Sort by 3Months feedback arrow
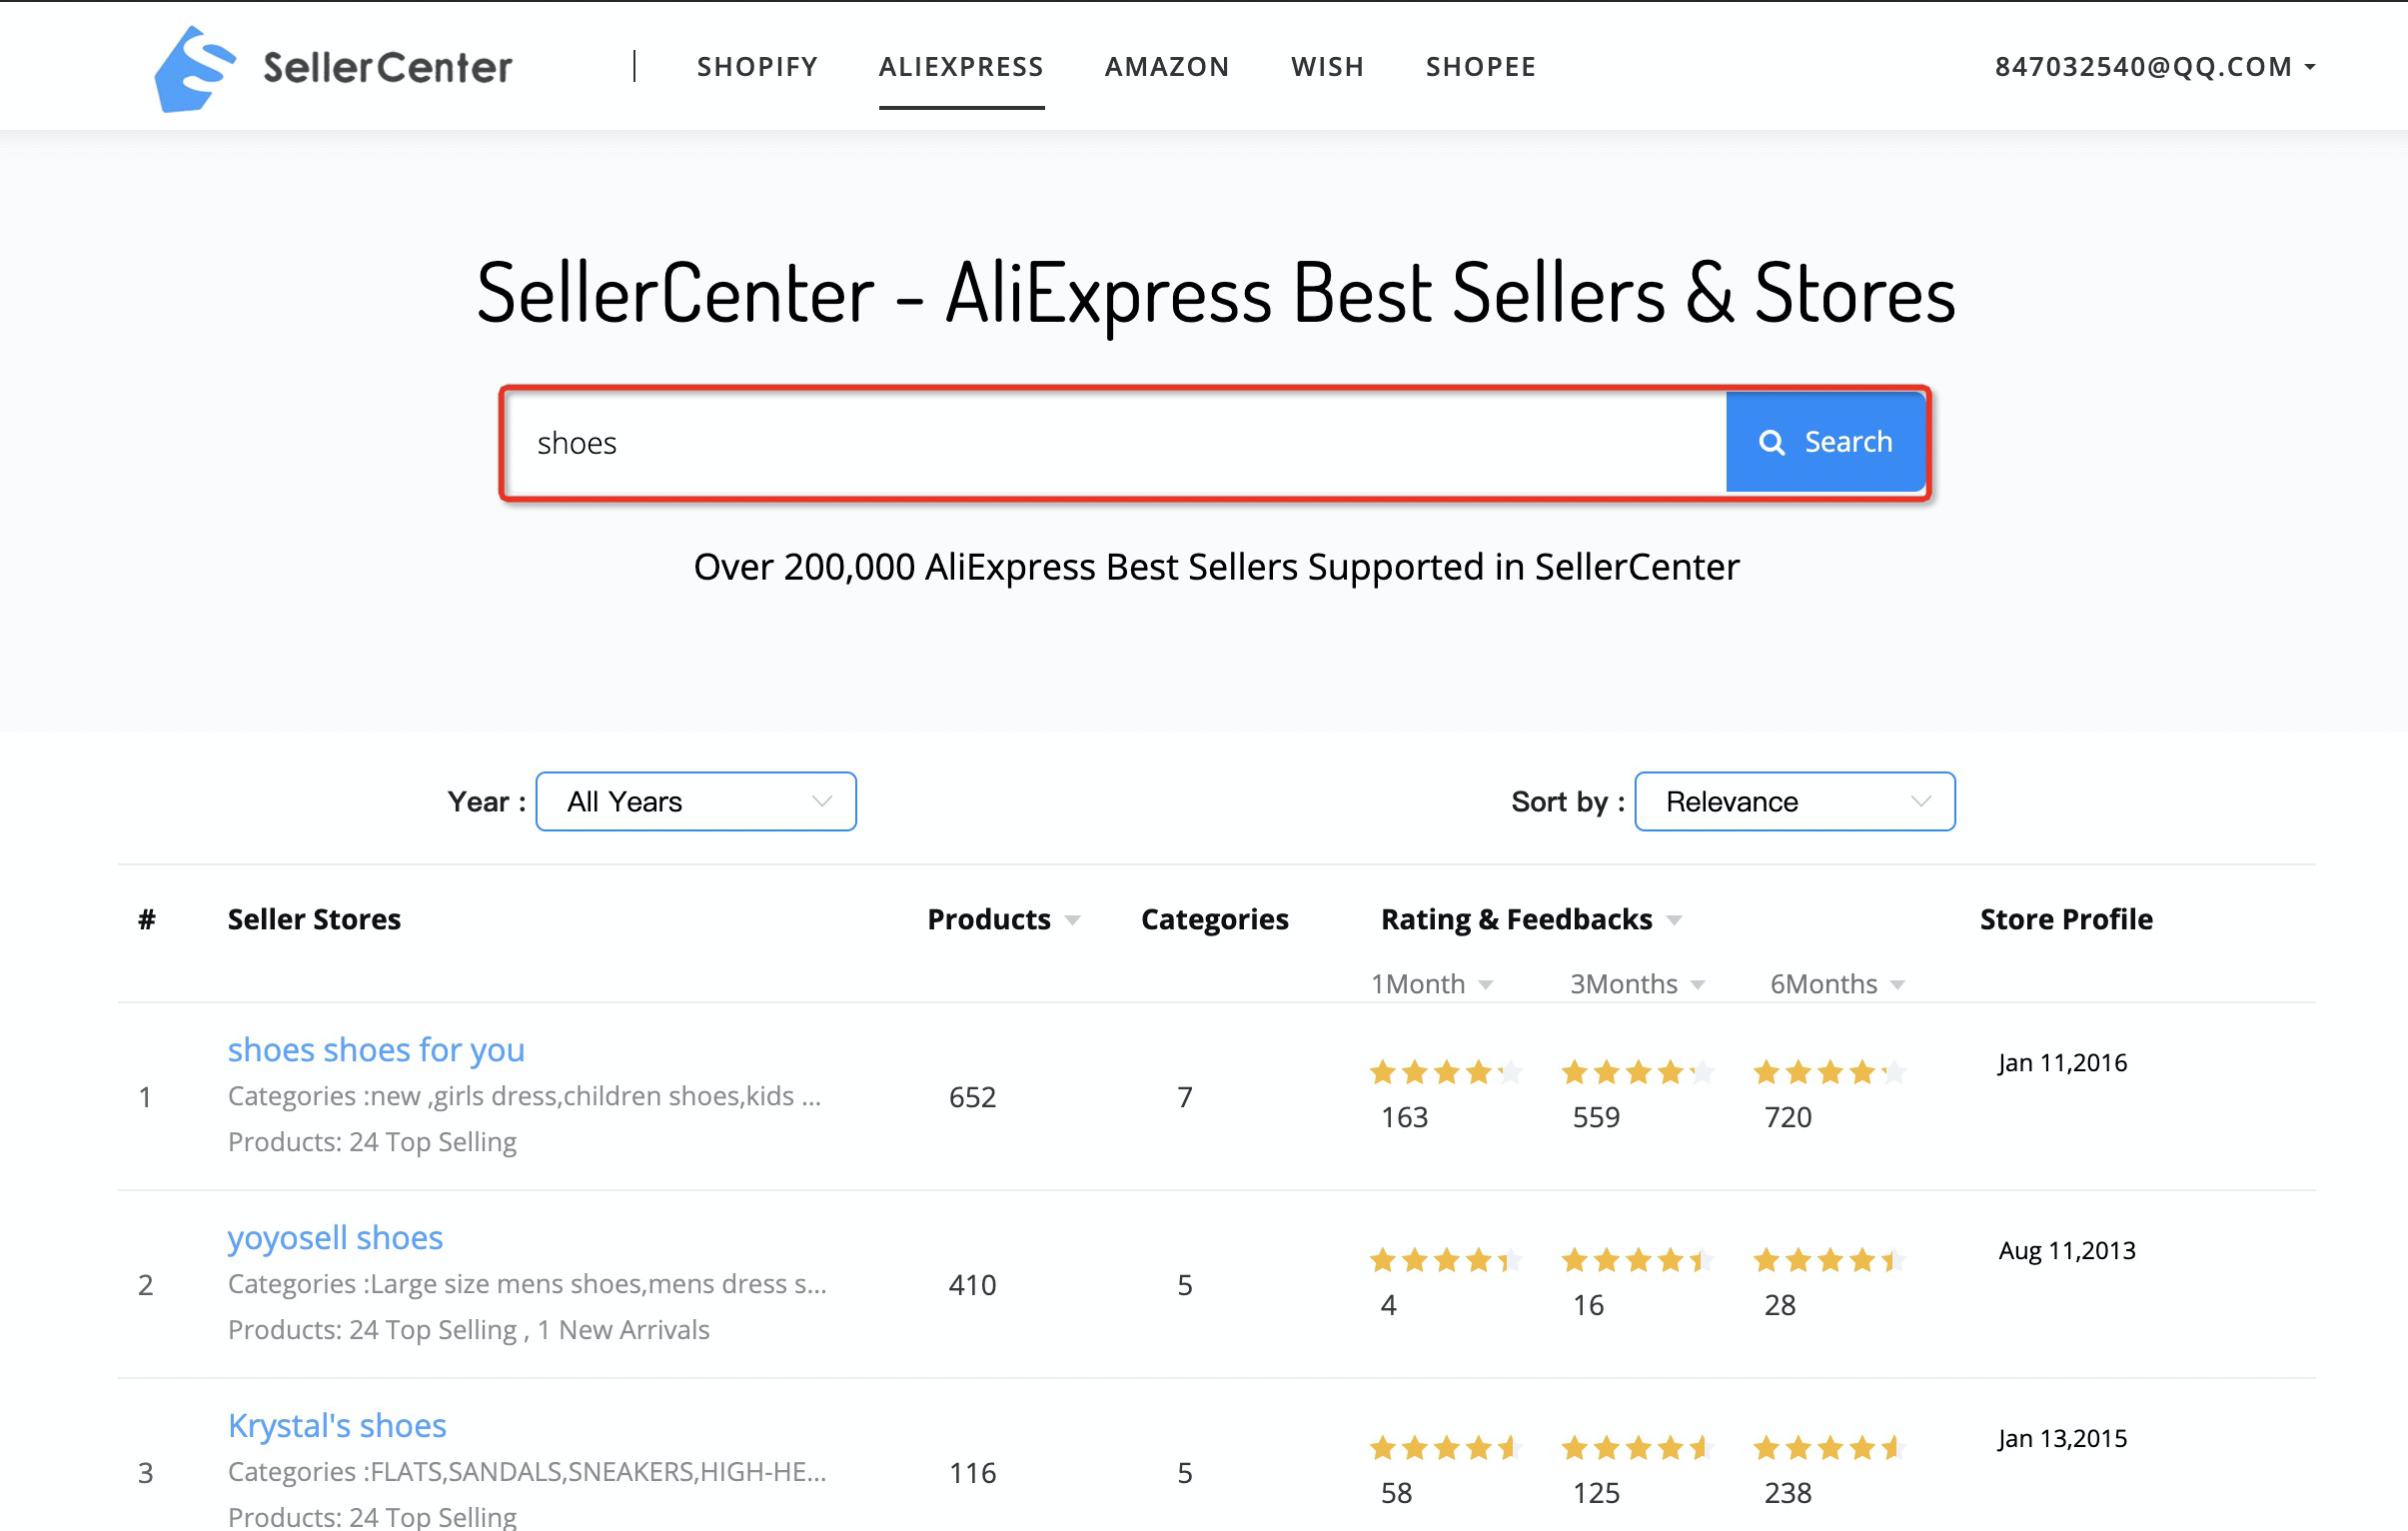The height and width of the screenshot is (1531, 2408). [1697, 986]
